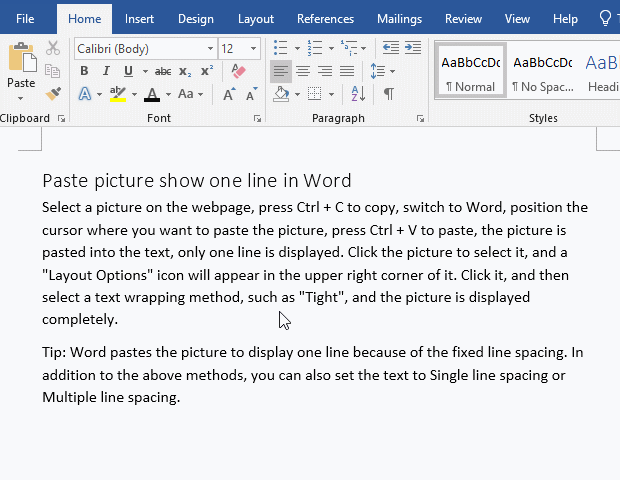Click Line and Paragraph Spacing icon
620x480 pixels.
tap(378, 71)
